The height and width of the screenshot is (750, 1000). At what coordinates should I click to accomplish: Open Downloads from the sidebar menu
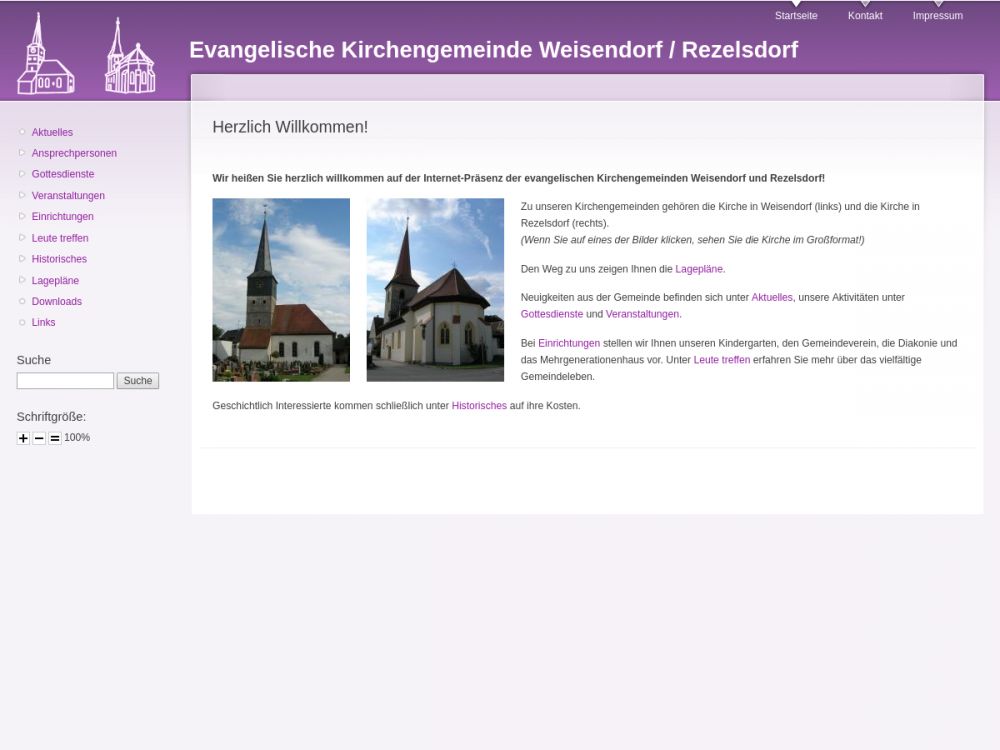click(x=57, y=302)
